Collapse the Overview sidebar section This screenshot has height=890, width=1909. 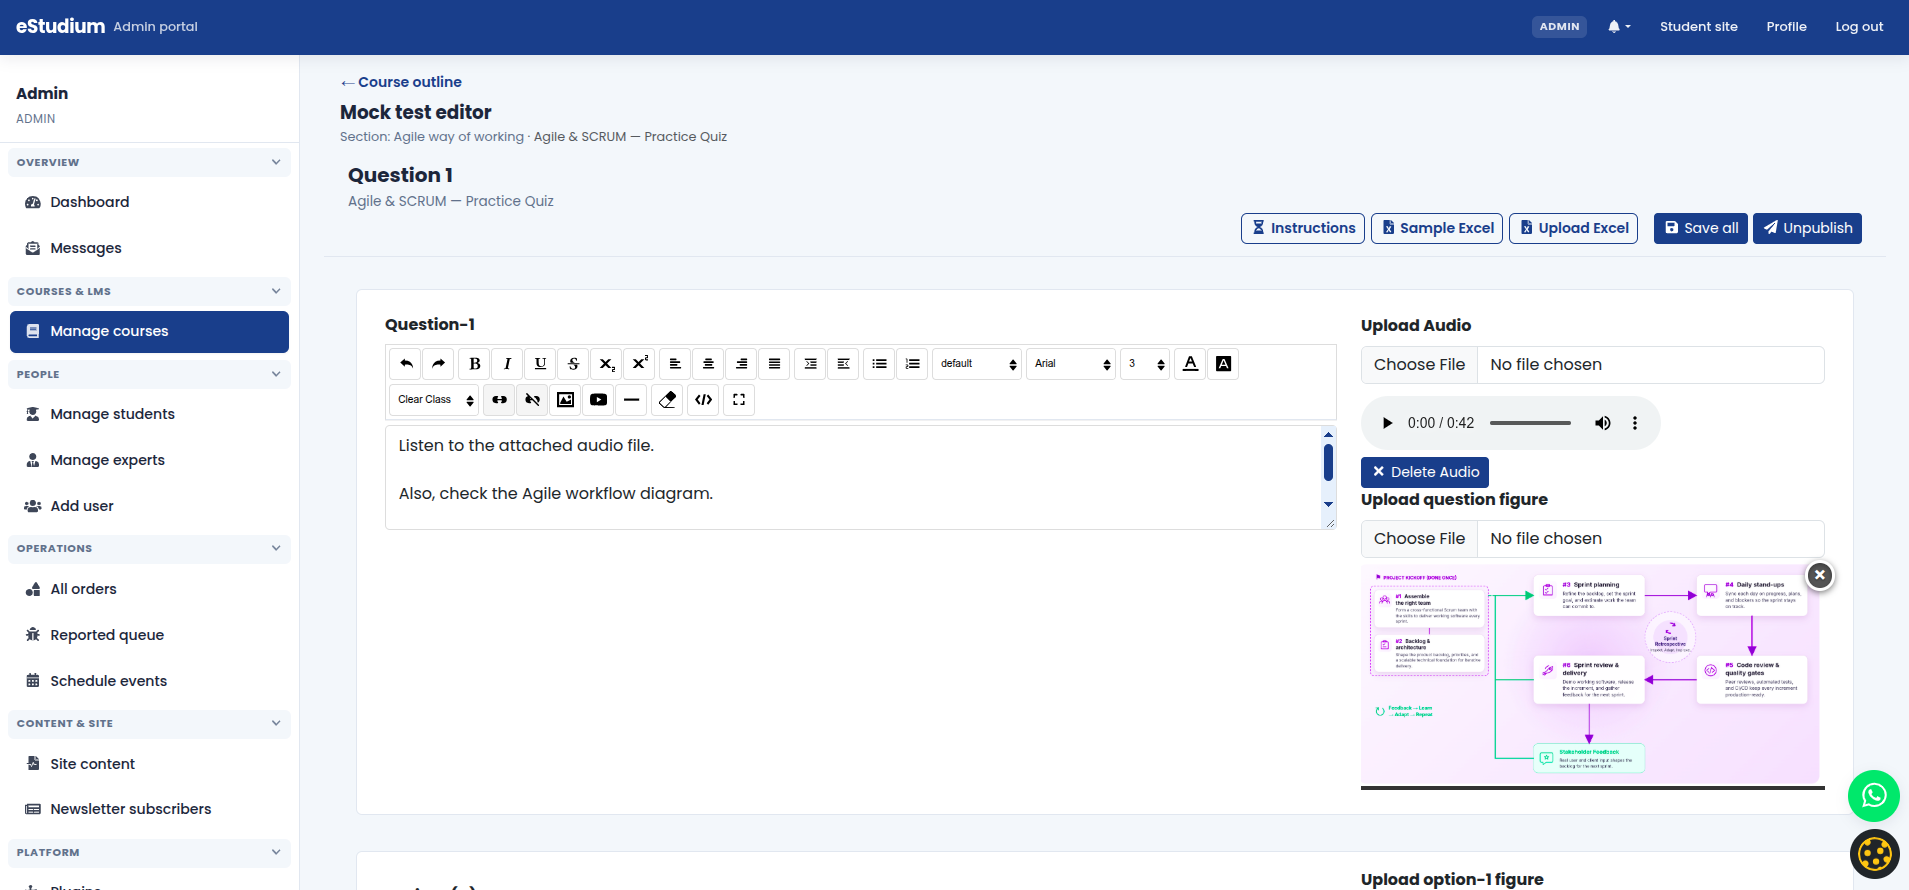pos(149,162)
